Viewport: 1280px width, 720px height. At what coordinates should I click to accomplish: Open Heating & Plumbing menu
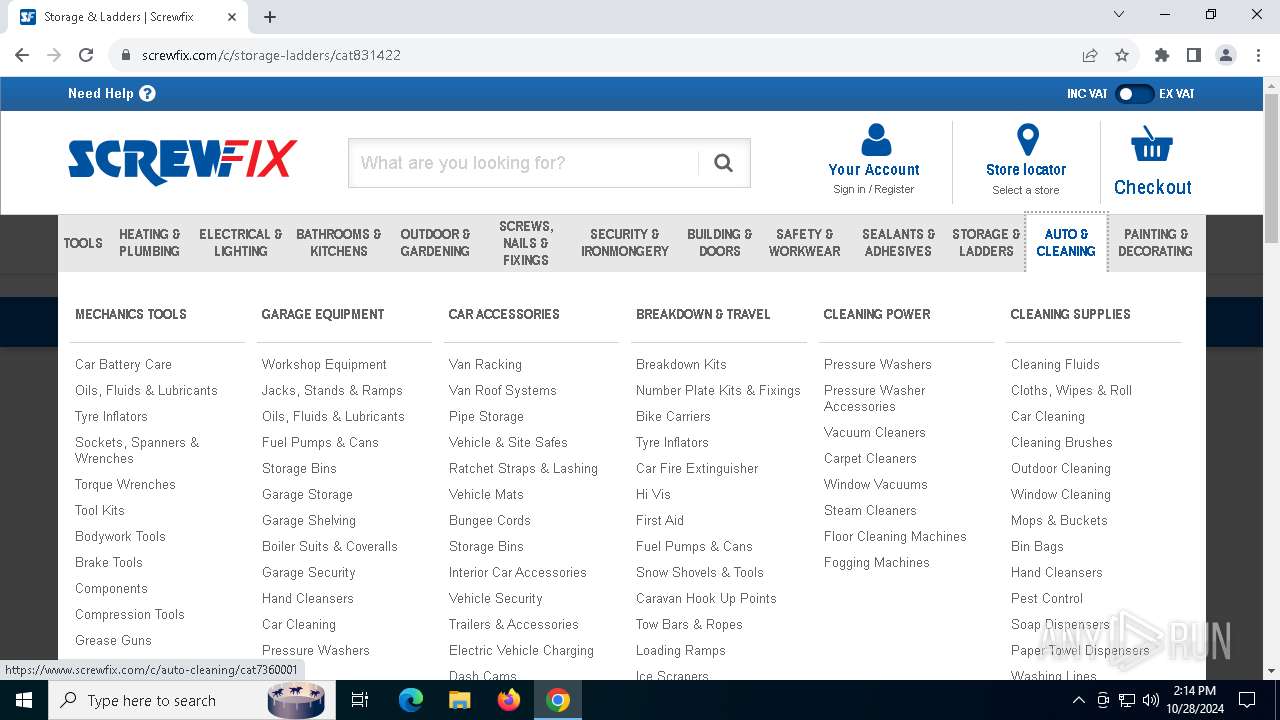[x=150, y=243]
